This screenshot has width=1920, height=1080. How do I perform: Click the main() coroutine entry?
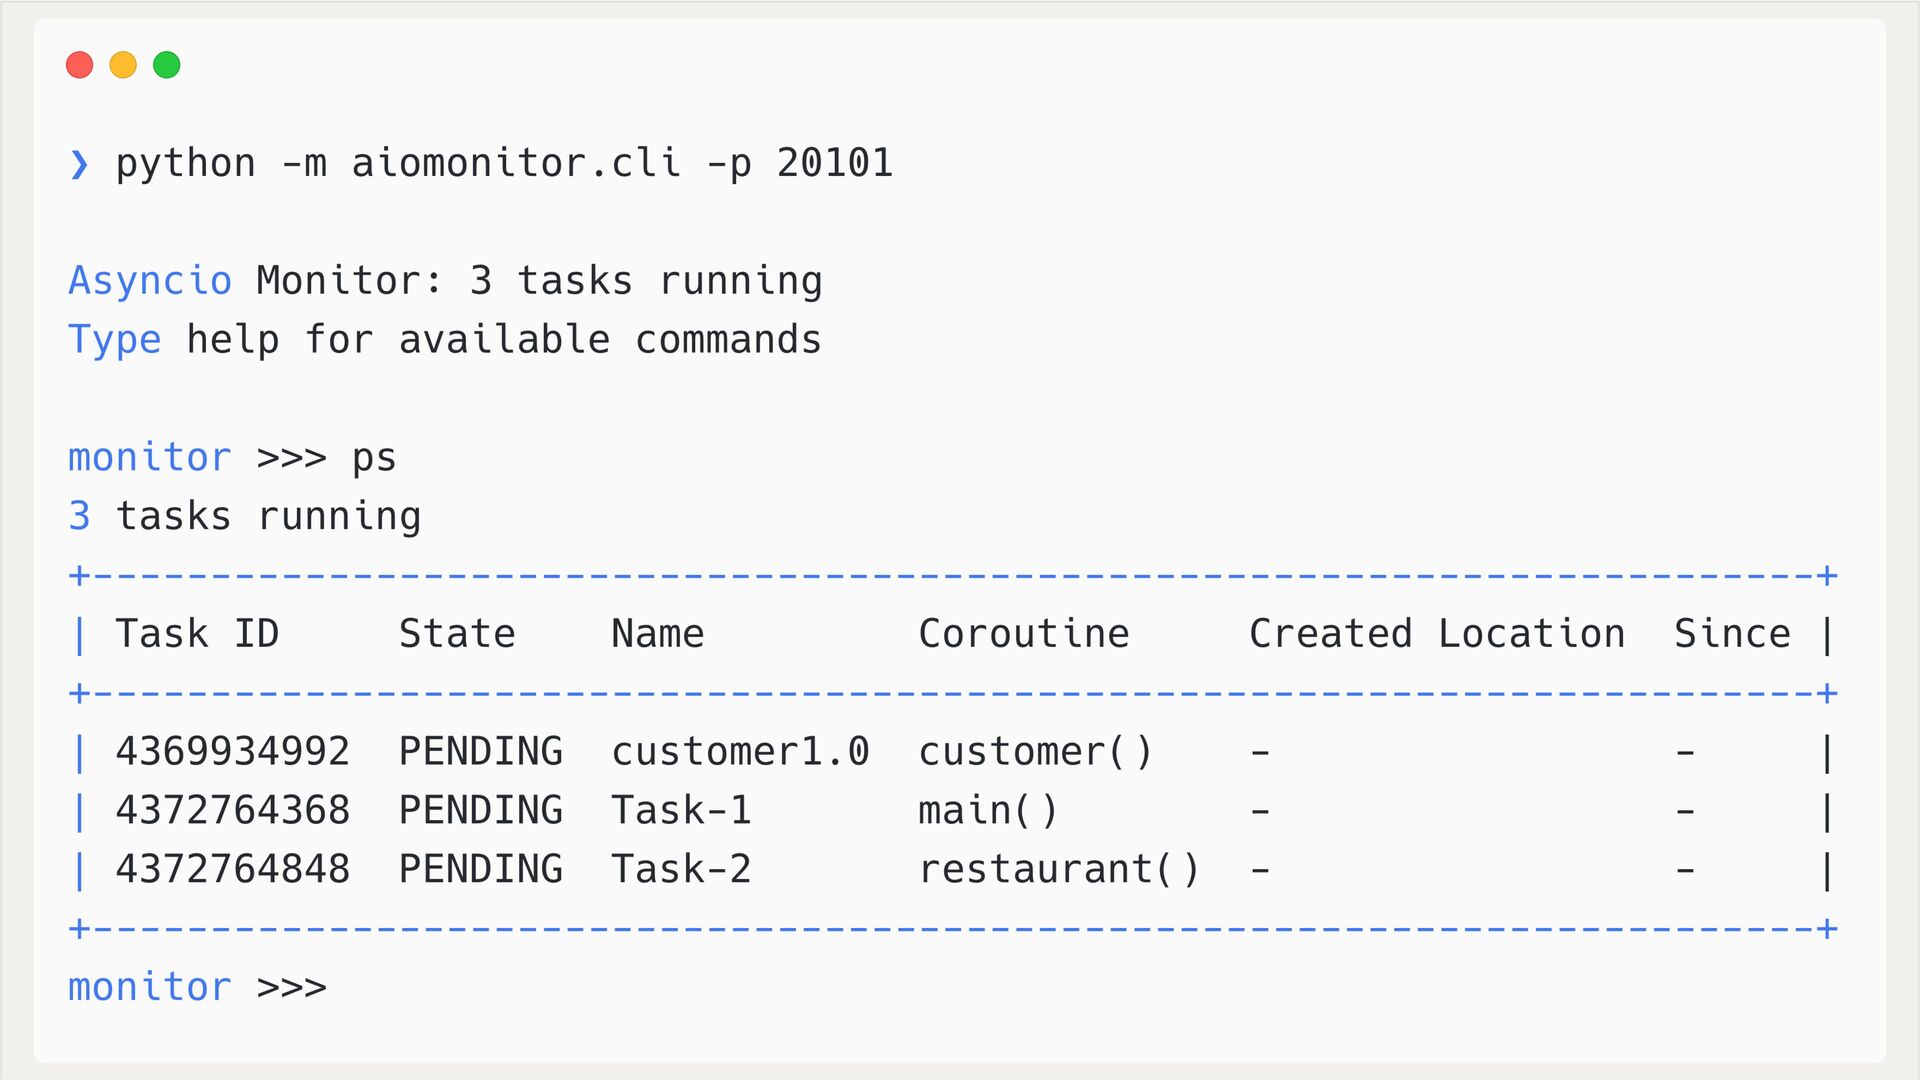(988, 811)
